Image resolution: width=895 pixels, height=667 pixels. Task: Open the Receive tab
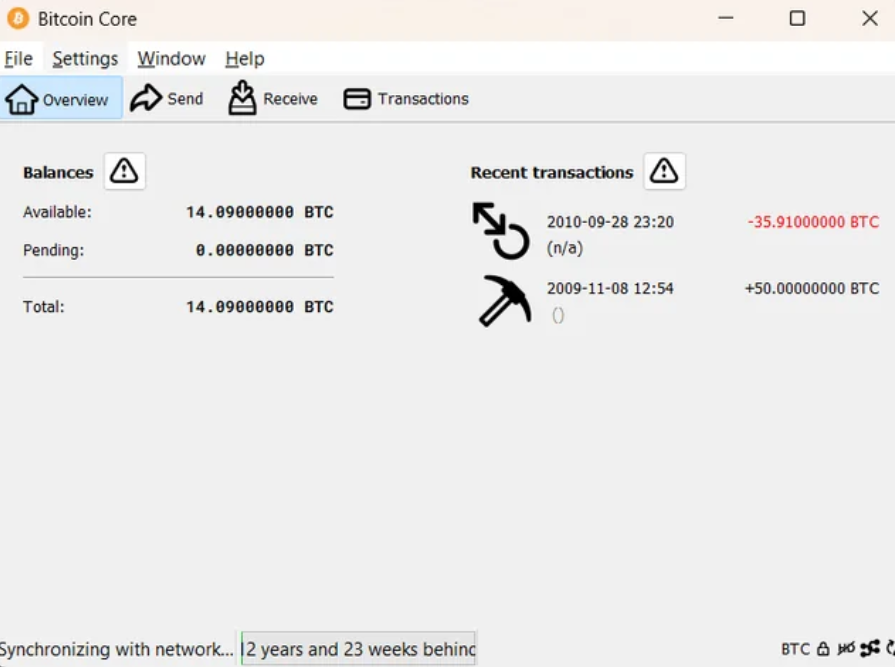273,99
